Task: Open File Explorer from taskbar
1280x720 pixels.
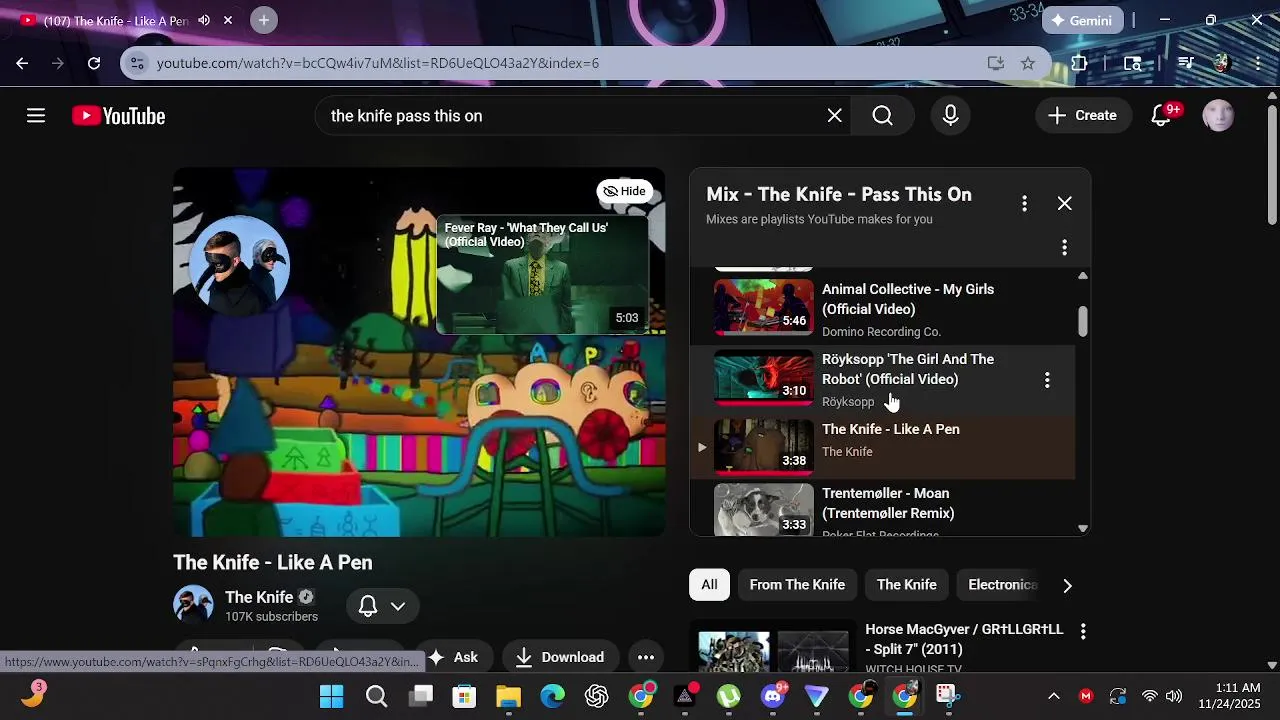Action: click(508, 696)
